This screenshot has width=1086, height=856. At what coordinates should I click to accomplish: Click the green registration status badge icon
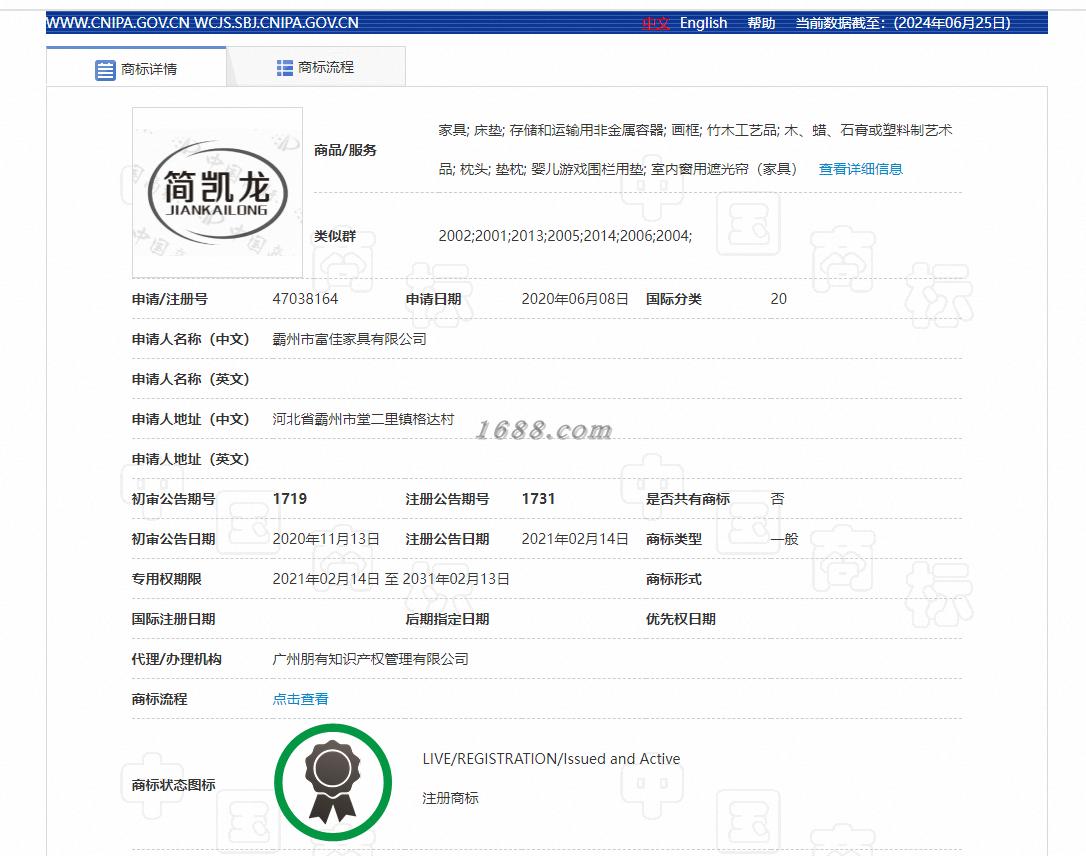333,783
